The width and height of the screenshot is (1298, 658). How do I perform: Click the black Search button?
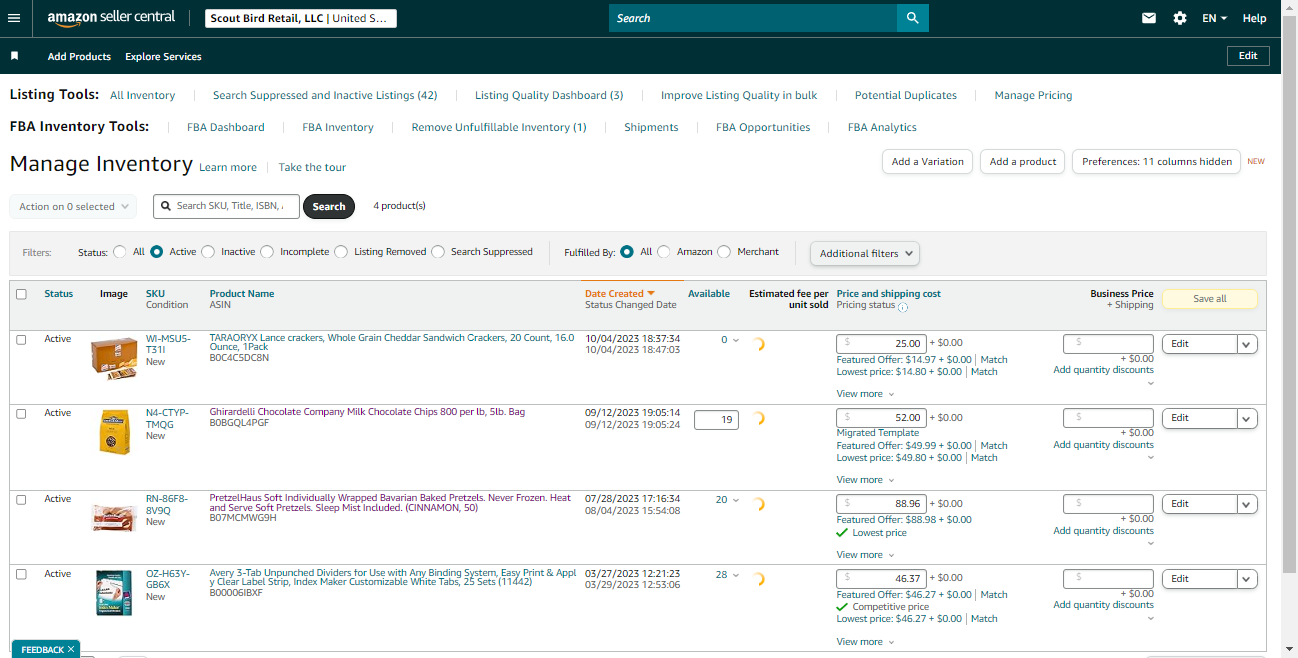pyautogui.click(x=329, y=206)
